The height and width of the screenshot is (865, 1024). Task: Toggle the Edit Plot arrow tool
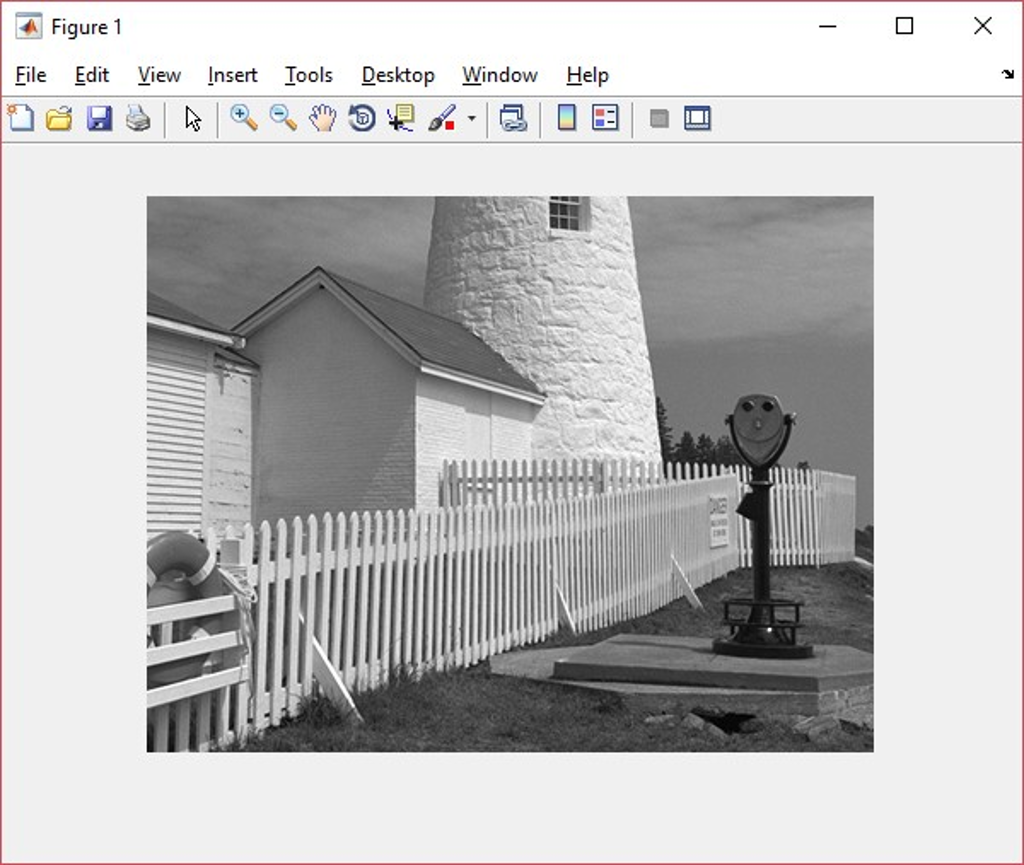193,119
